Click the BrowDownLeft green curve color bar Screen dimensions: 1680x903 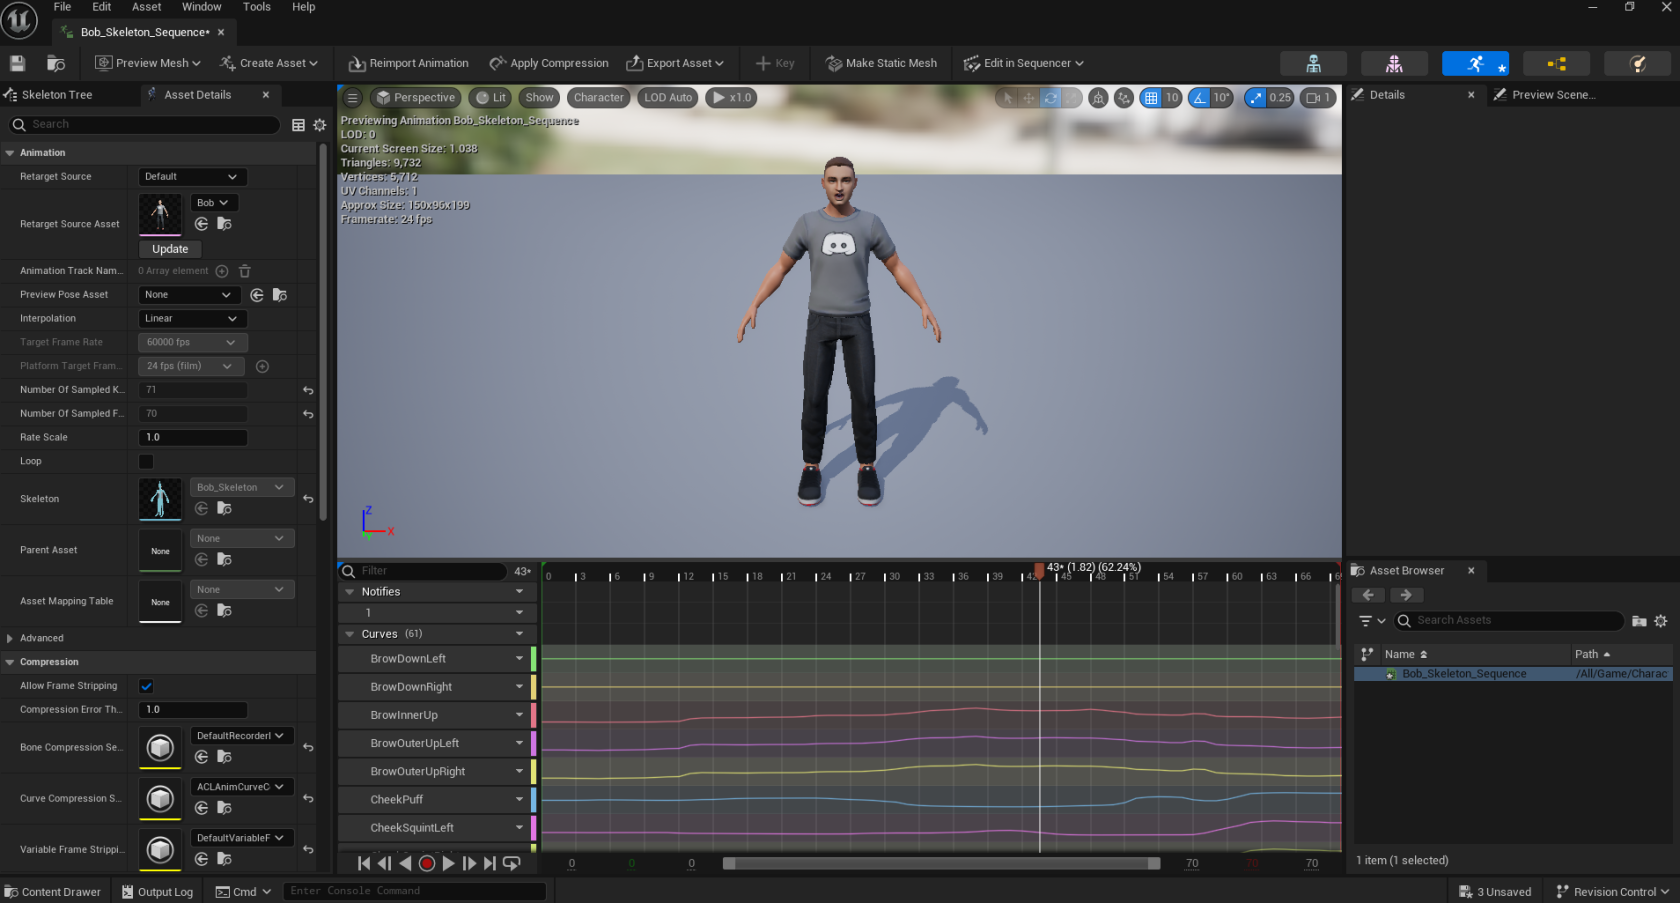click(x=534, y=659)
